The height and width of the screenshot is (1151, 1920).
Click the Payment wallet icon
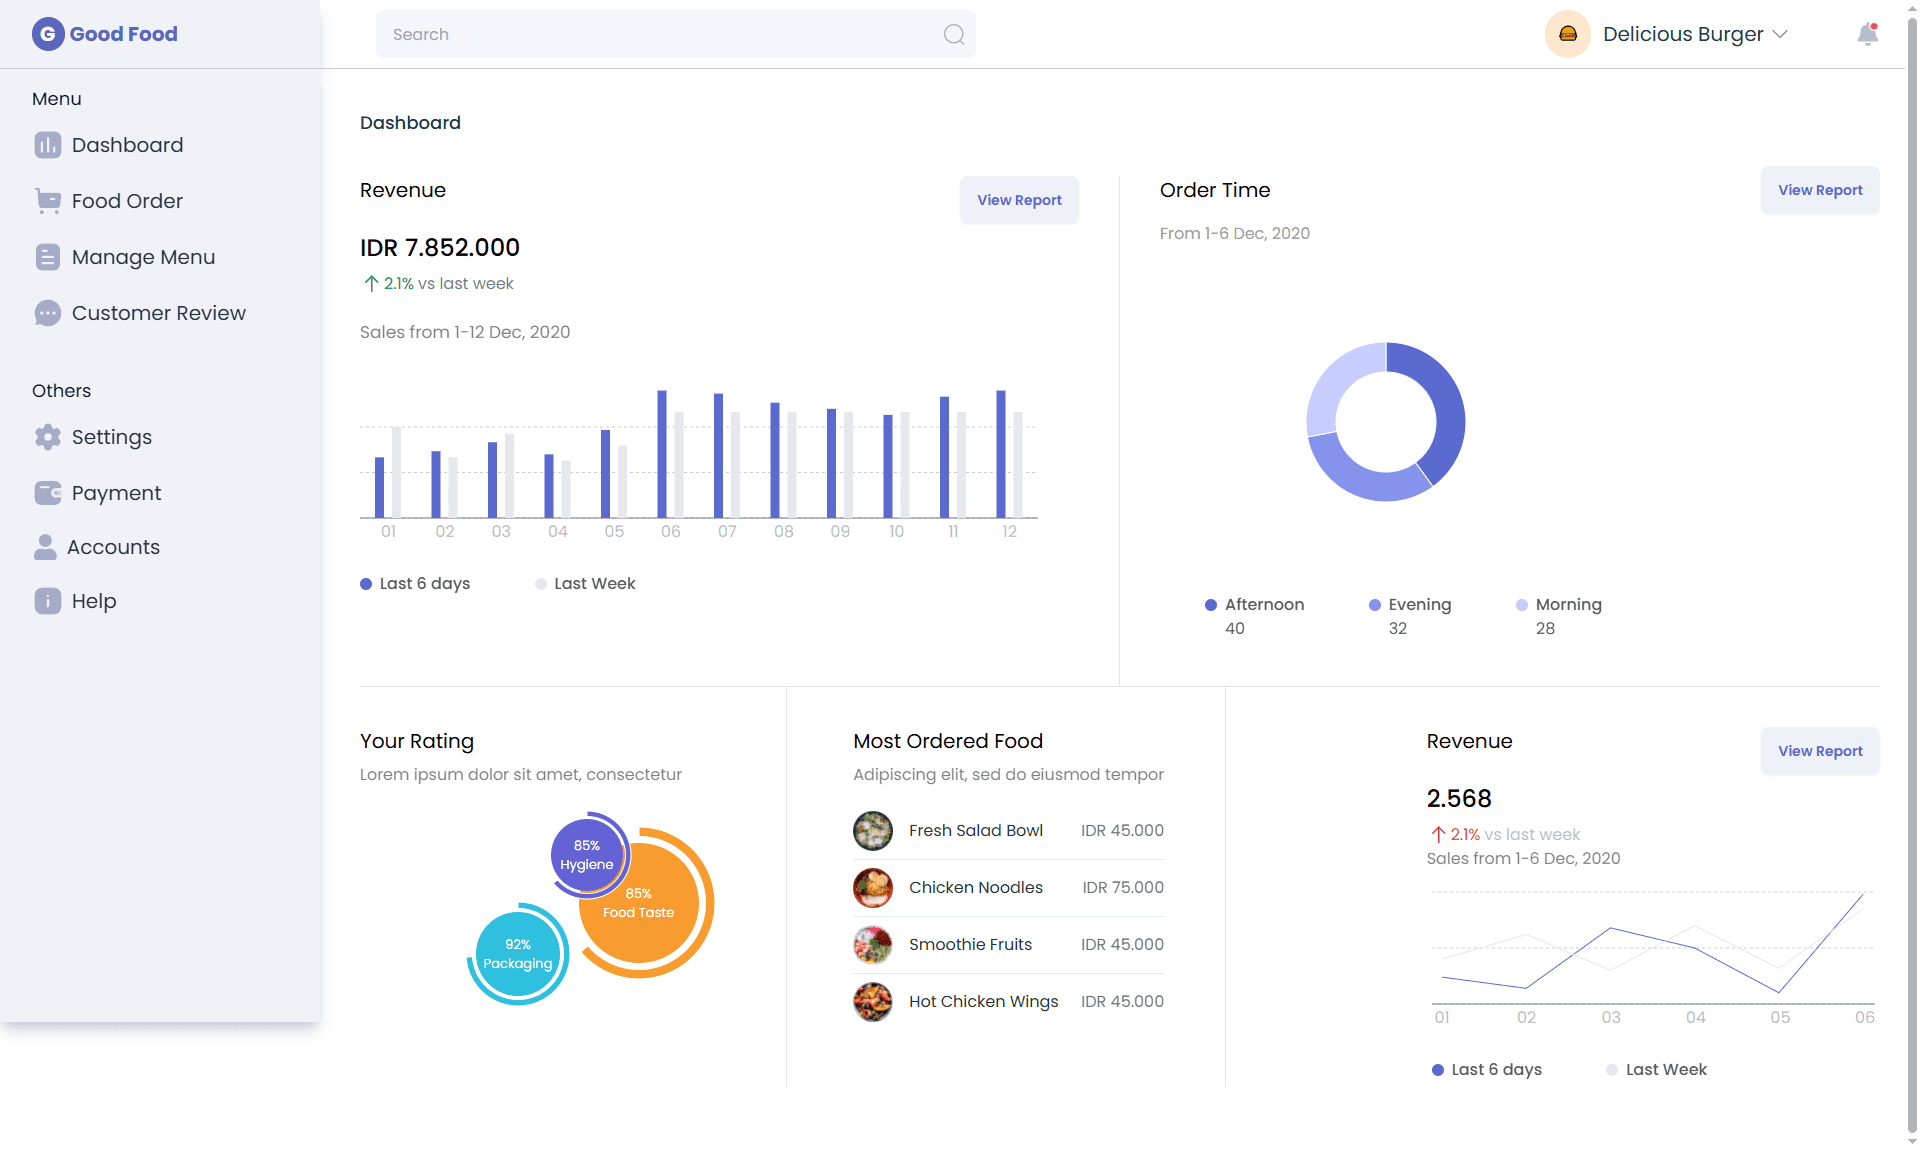coord(48,493)
